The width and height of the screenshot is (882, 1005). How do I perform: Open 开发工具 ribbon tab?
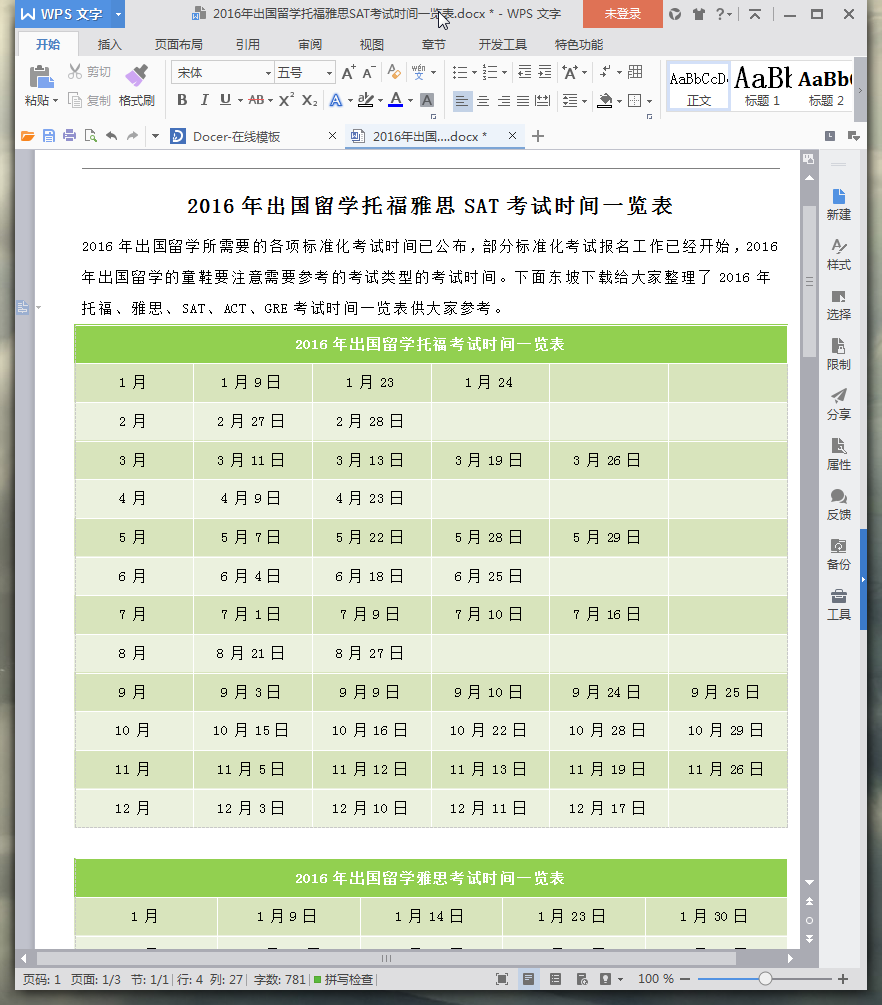[x=503, y=44]
